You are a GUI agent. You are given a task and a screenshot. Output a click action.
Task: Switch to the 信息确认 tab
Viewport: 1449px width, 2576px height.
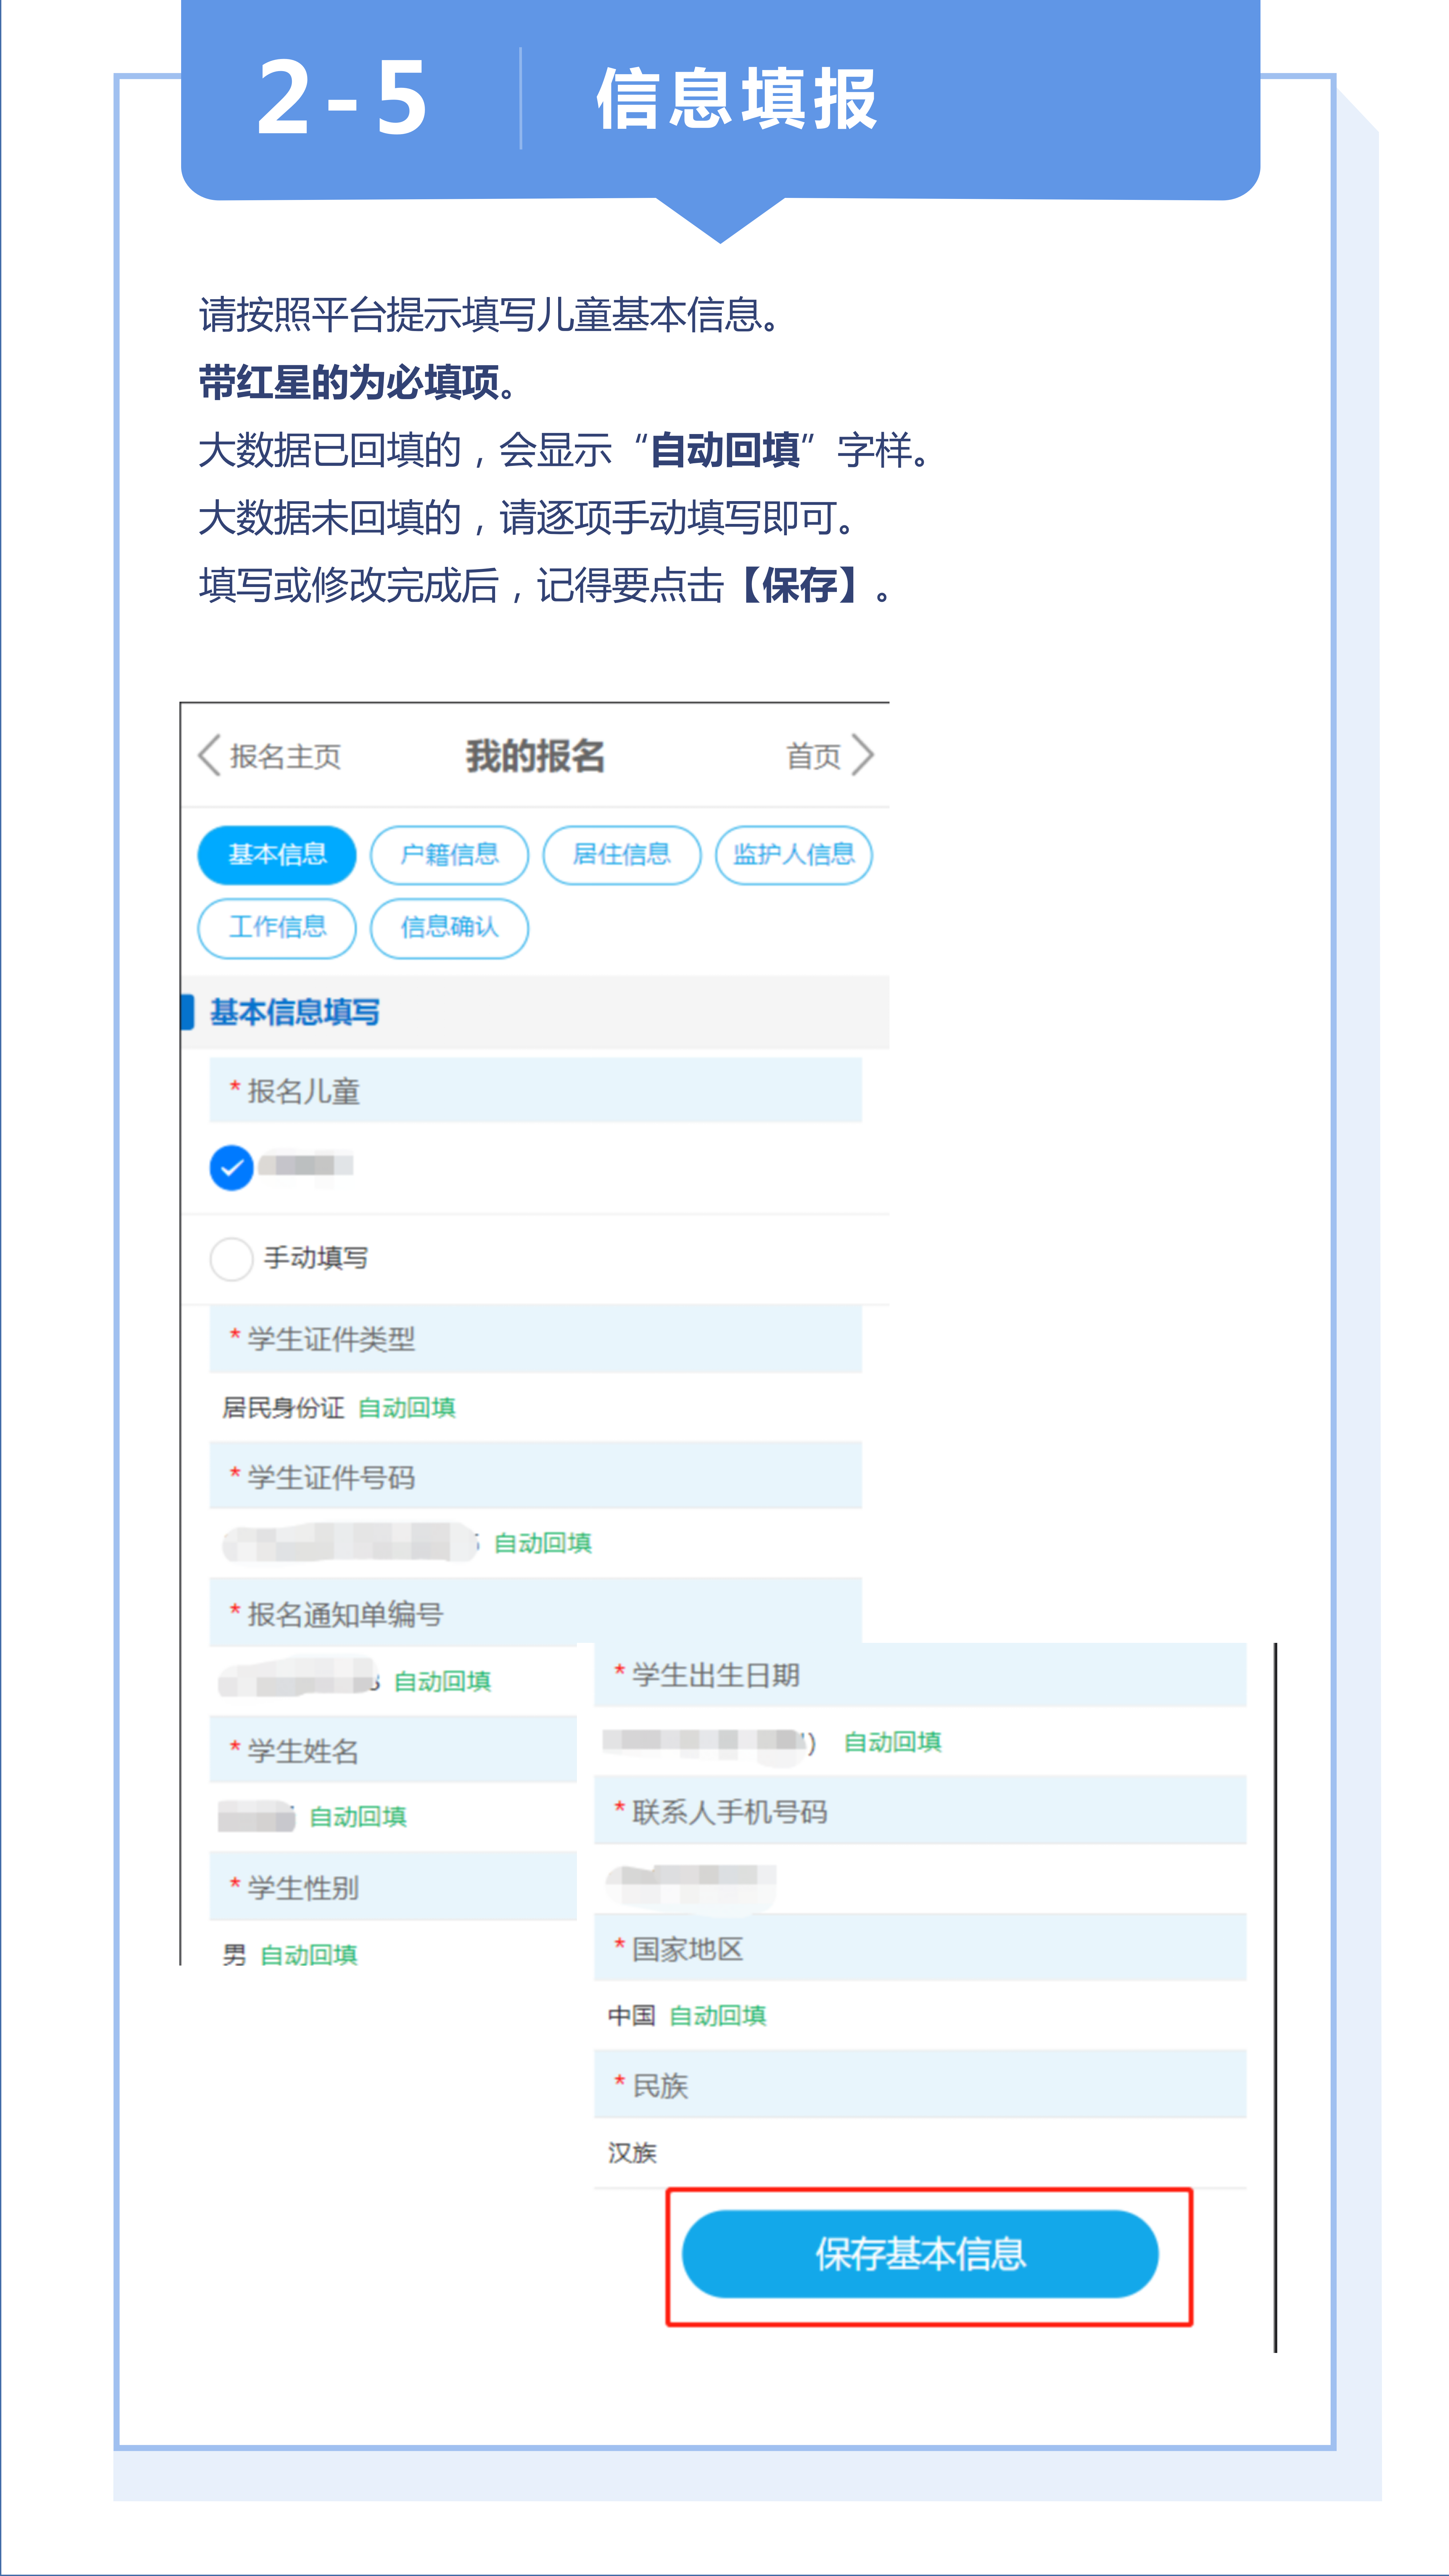(449, 928)
